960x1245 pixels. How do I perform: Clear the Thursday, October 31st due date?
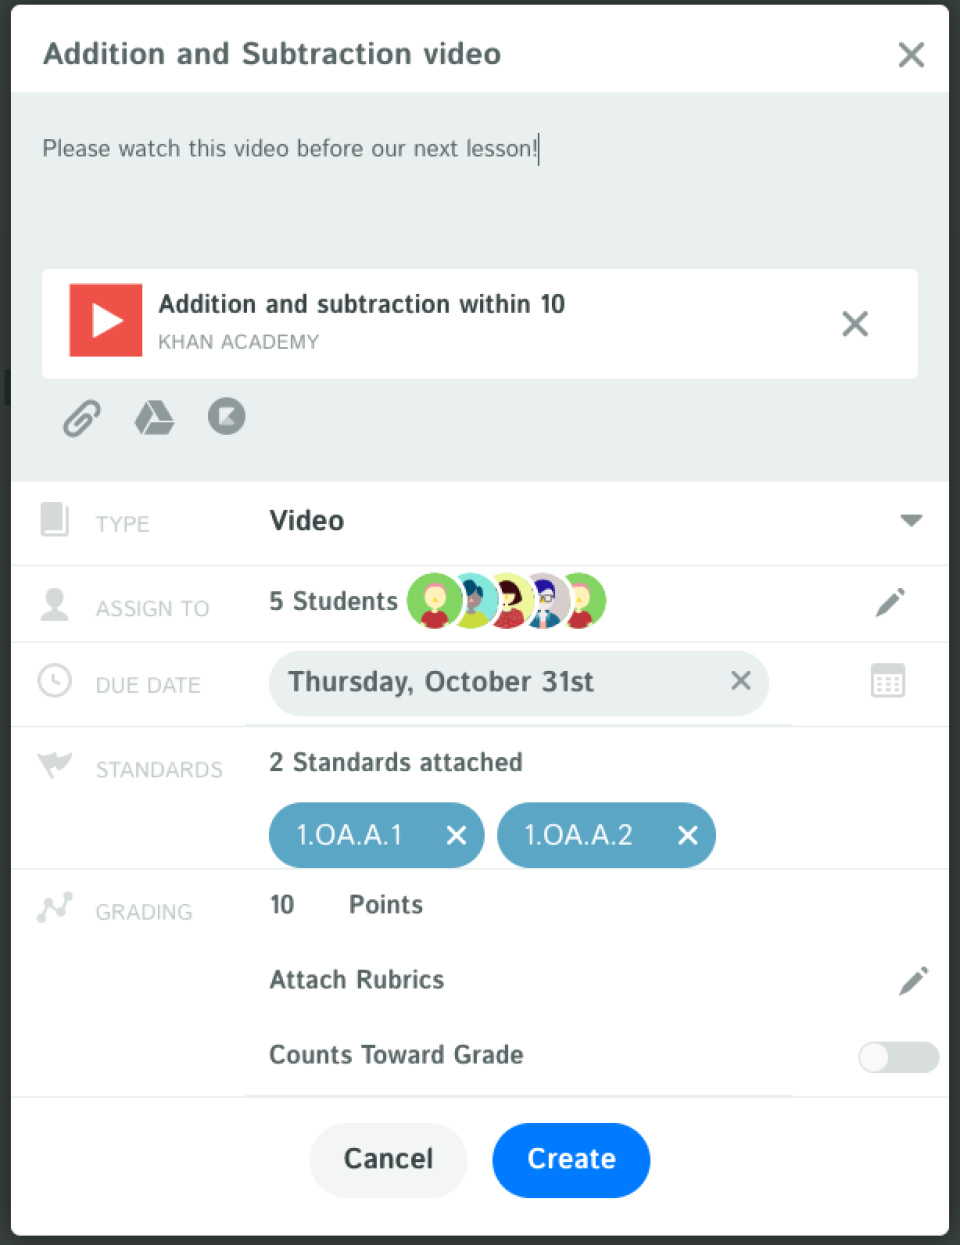[741, 681]
